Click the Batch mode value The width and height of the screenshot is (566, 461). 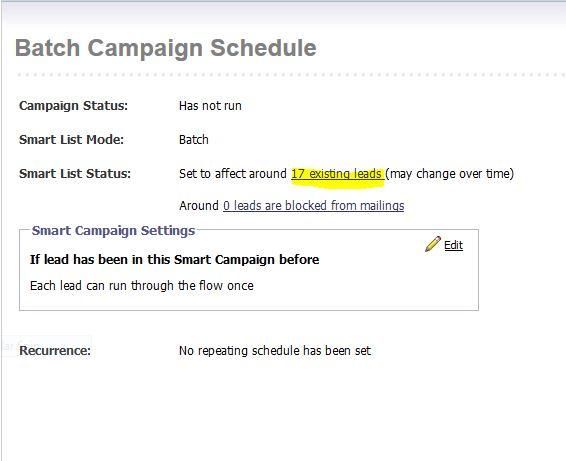194,140
